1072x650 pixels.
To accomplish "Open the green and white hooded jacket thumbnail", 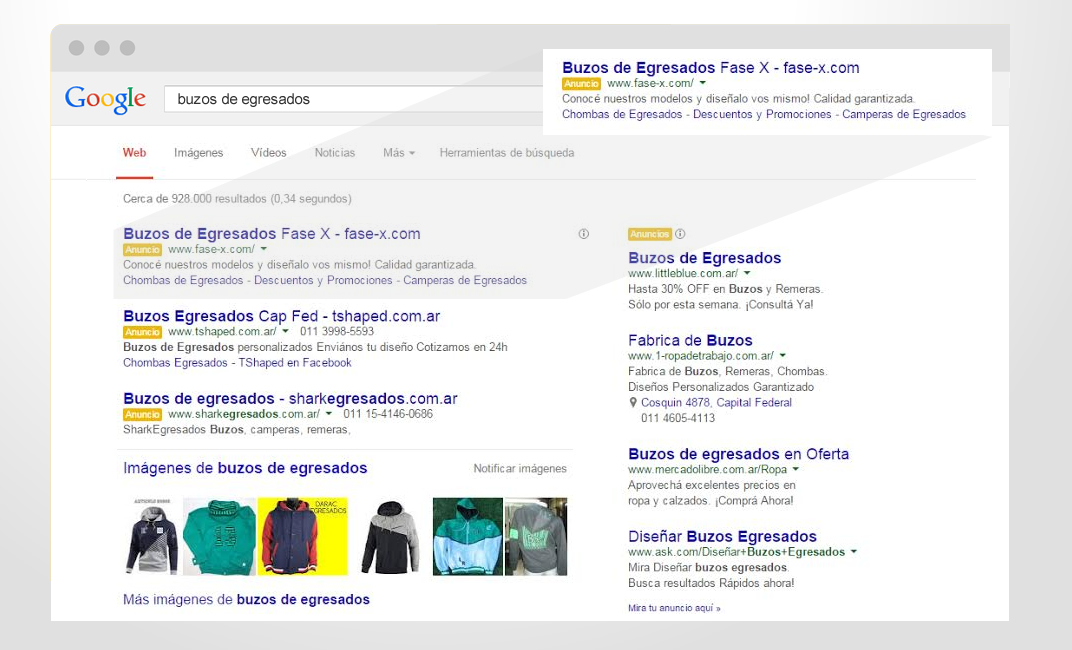I will (468, 537).
